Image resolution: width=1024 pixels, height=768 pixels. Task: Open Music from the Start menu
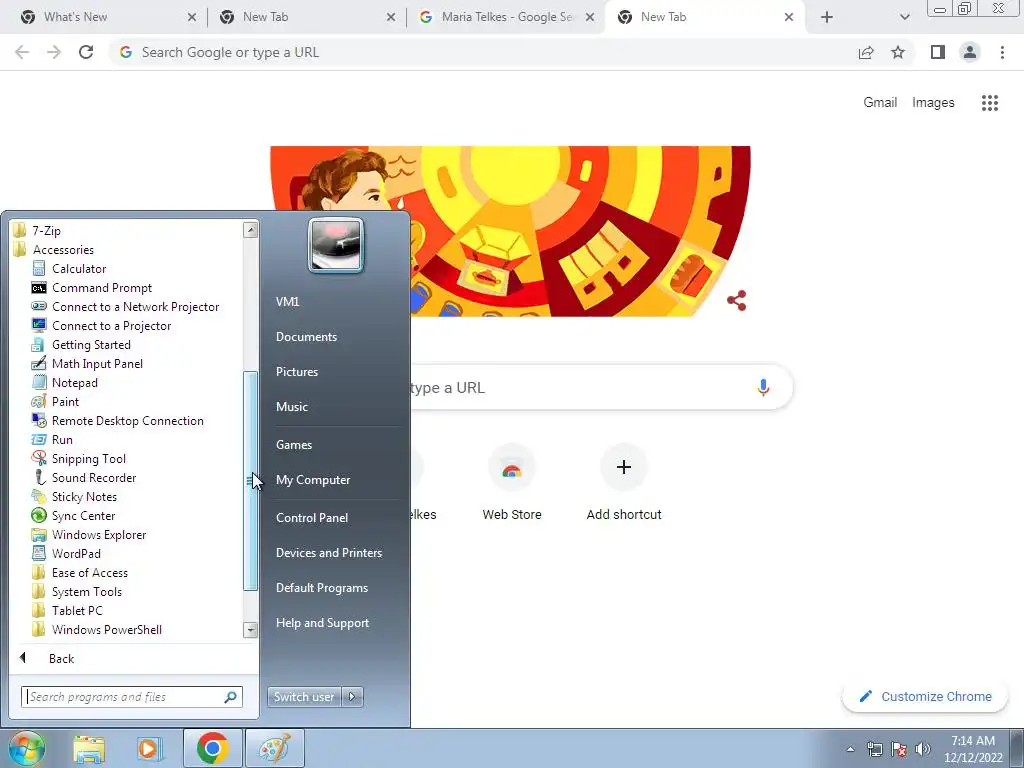click(x=292, y=407)
